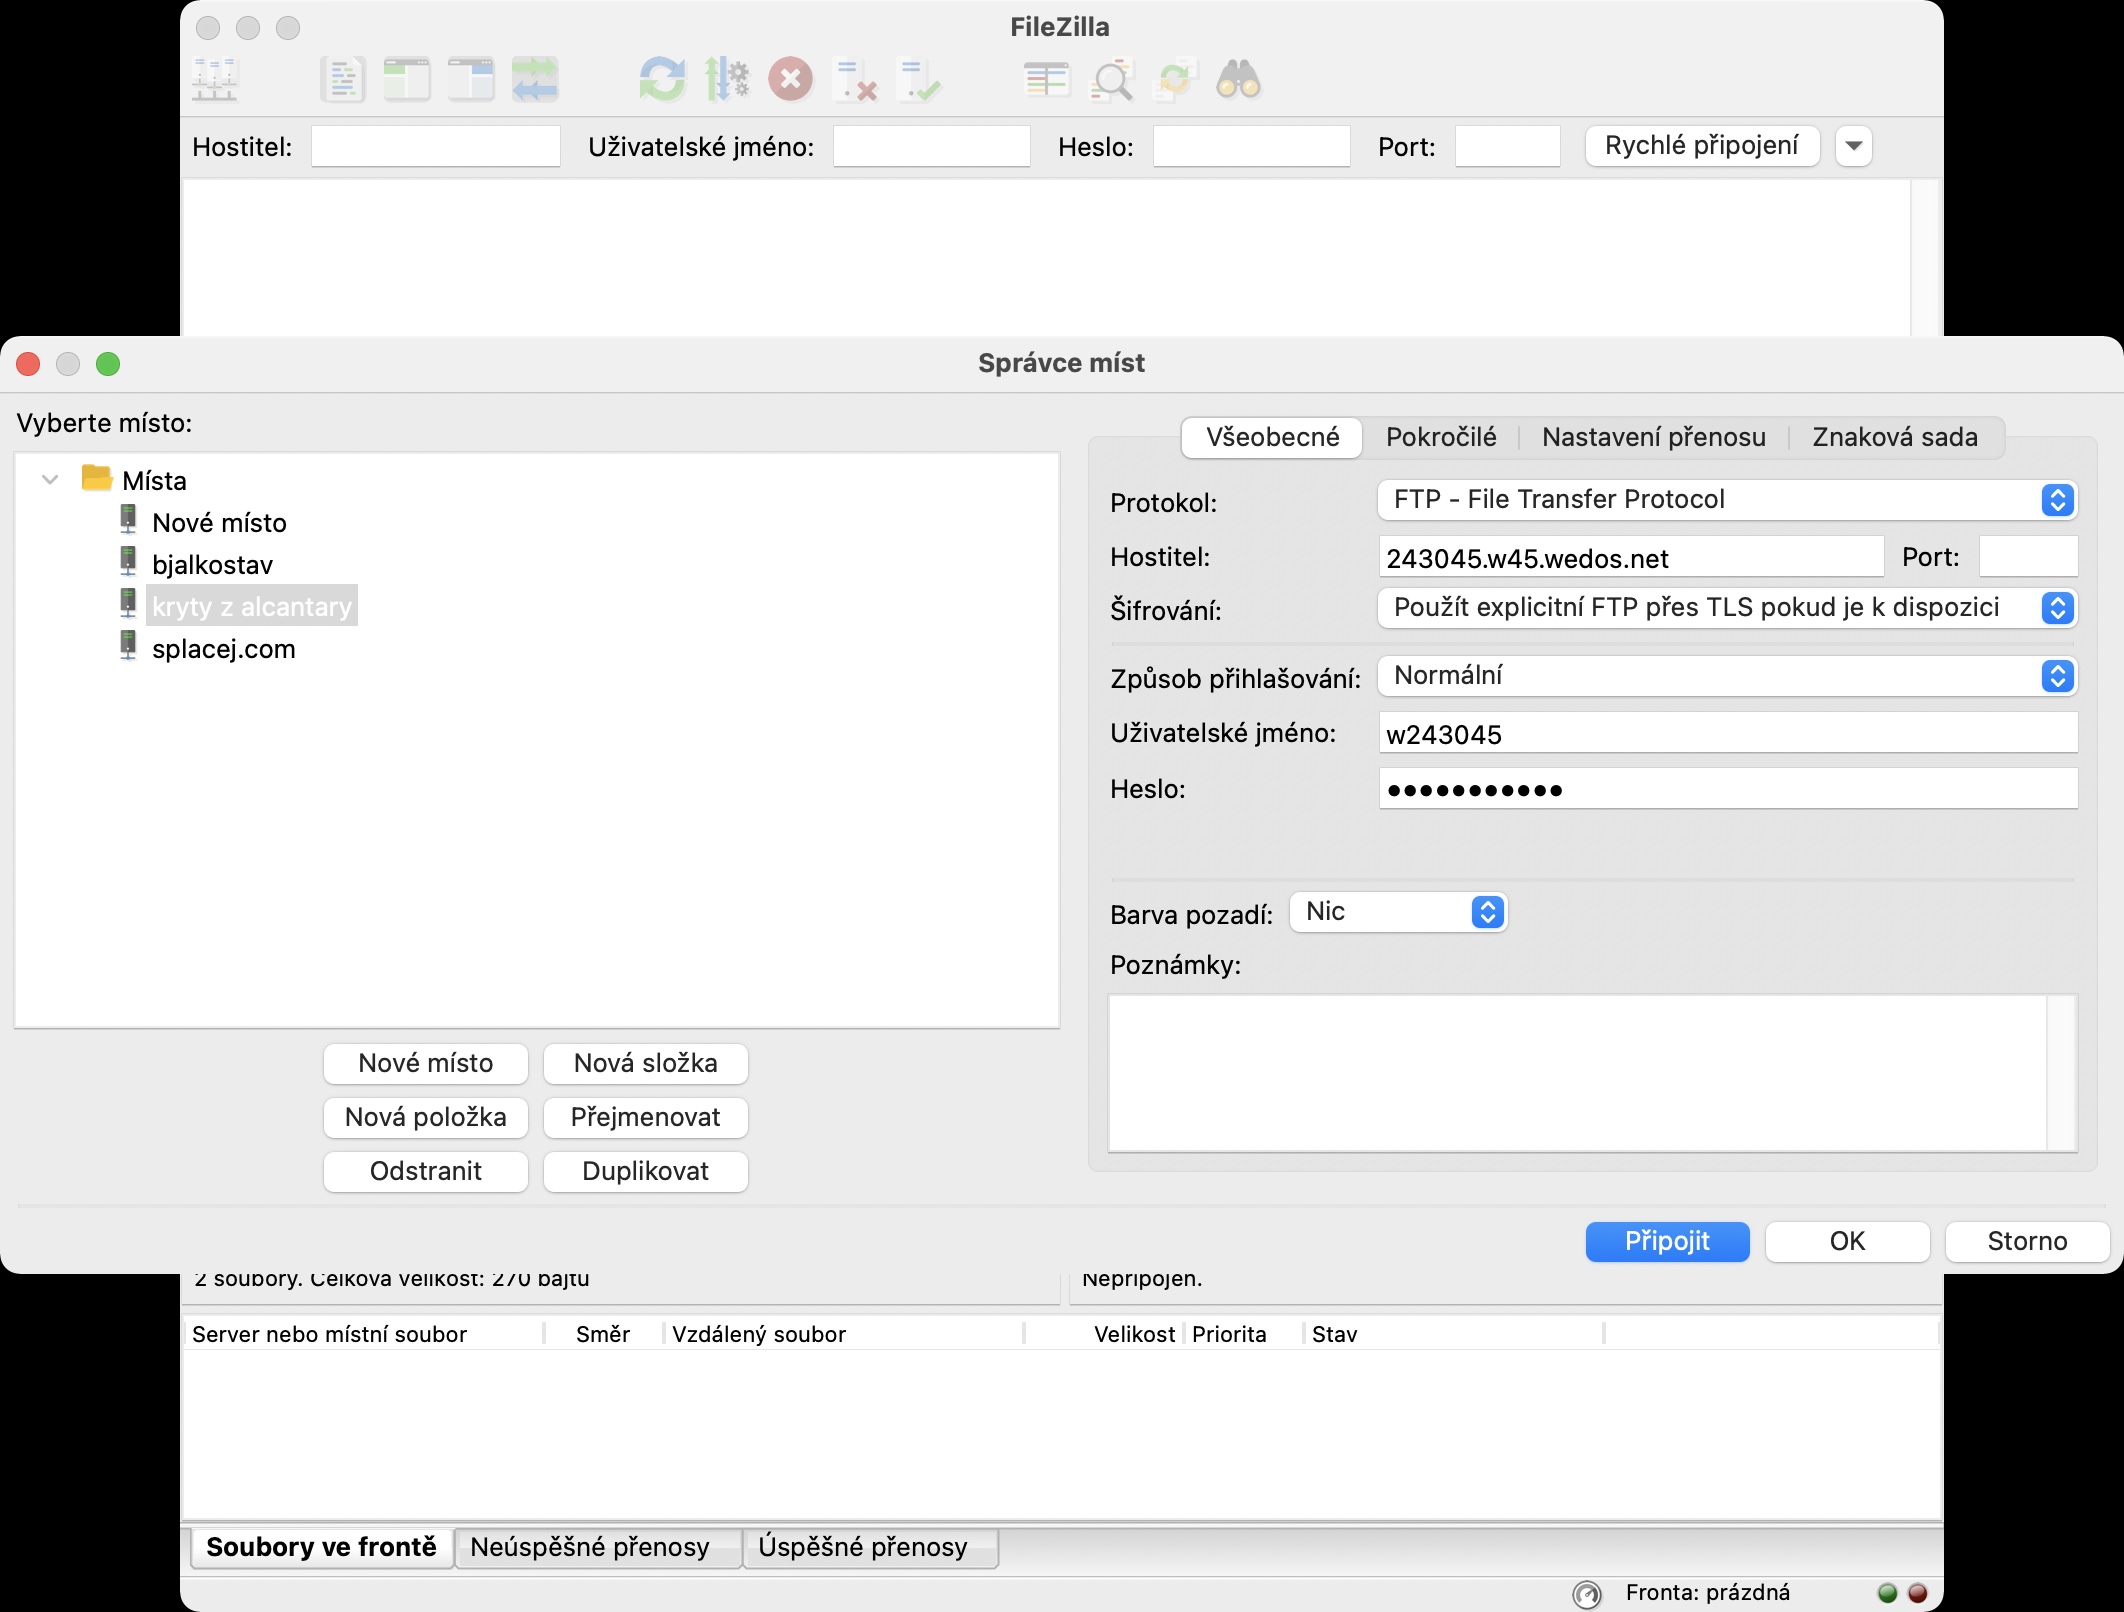The width and height of the screenshot is (2124, 1612).
Task: Open directory comparison magnifier icon
Action: point(1111,79)
